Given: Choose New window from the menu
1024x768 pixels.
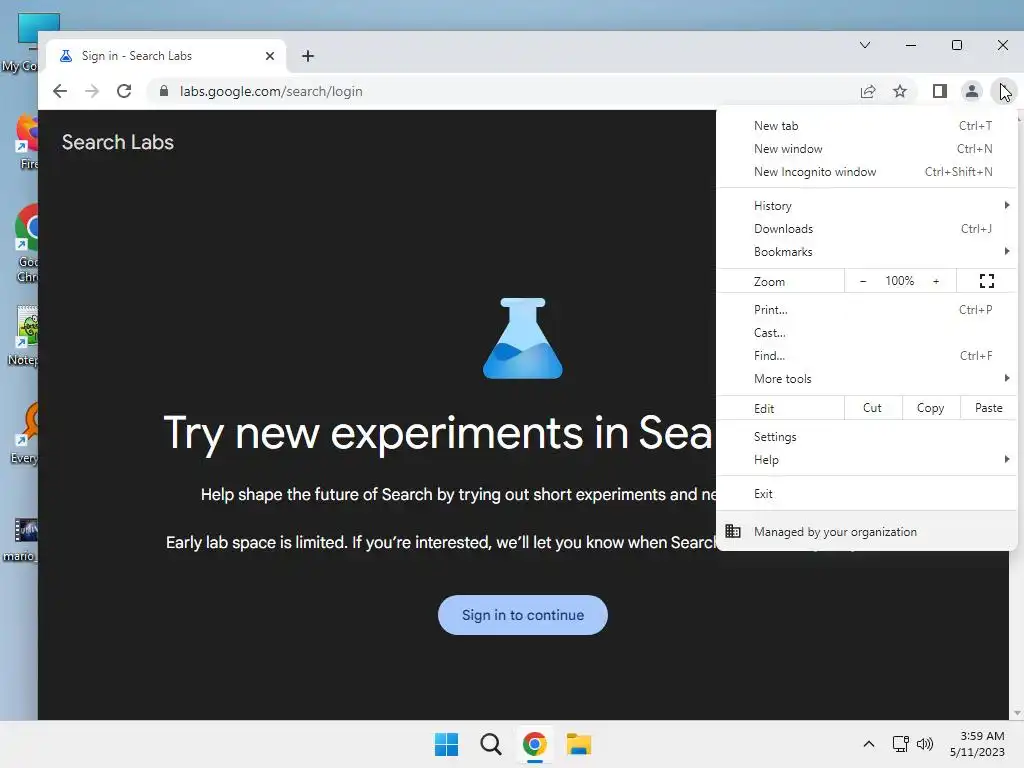Looking at the screenshot, I should (867, 149).
